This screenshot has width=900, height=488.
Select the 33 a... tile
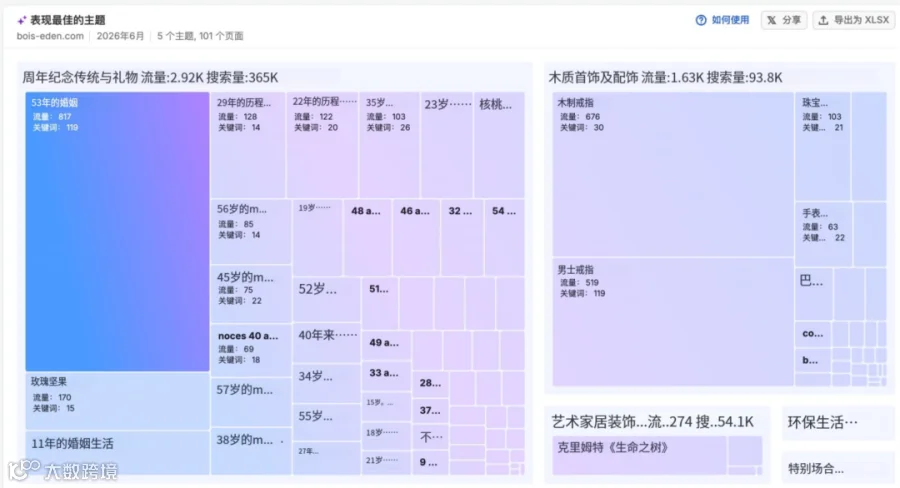point(386,376)
